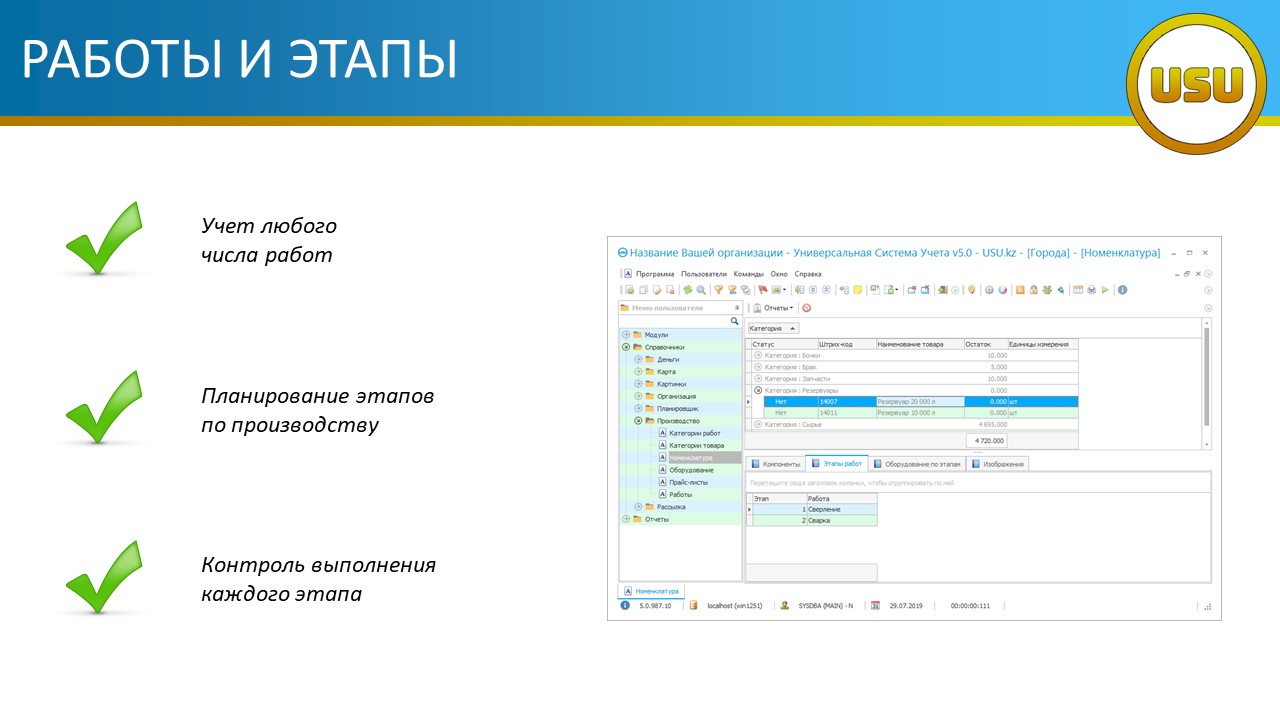The height and width of the screenshot is (720, 1280).
Task: Open the Команды menu
Action: [x=749, y=273]
